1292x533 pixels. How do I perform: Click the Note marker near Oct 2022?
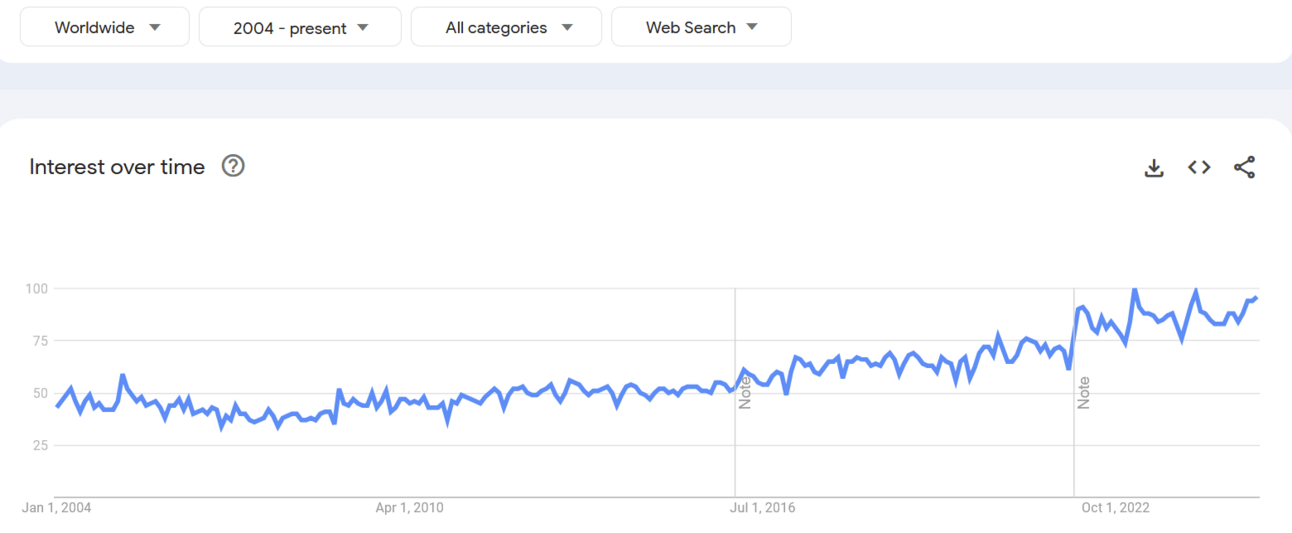click(x=1084, y=392)
